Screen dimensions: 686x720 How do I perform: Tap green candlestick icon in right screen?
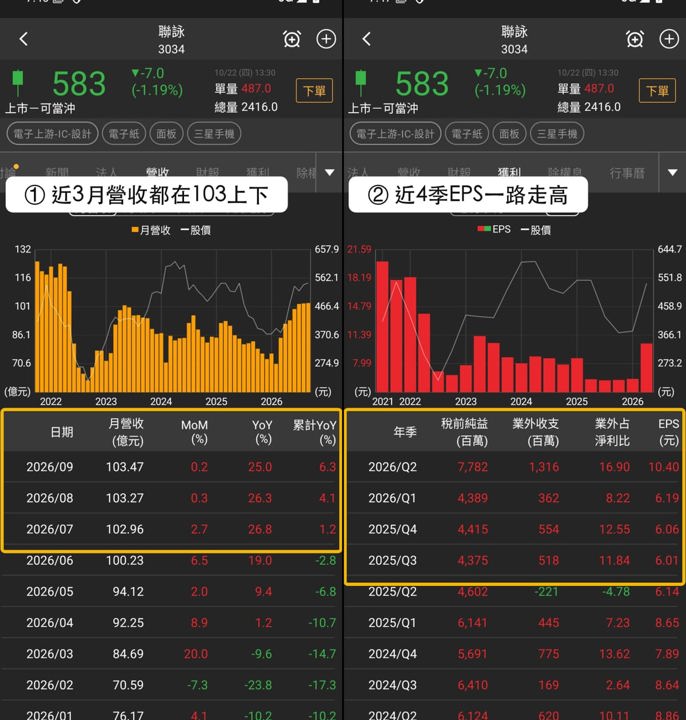pos(360,83)
